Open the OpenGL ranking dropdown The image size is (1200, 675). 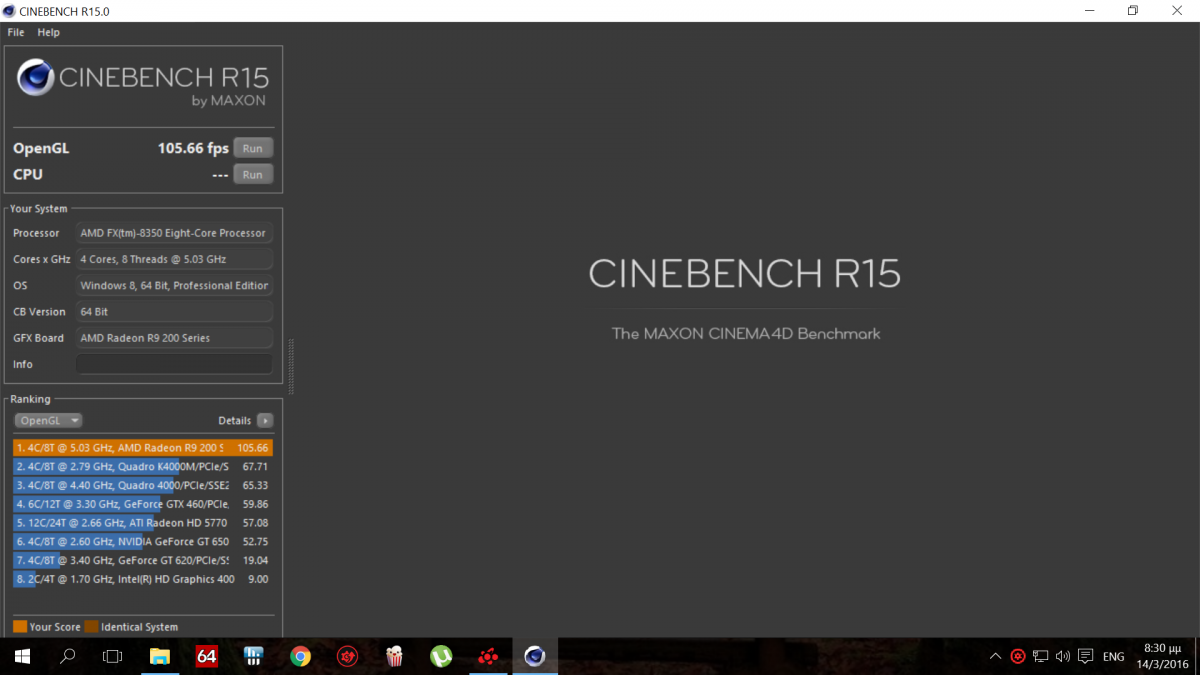click(48, 421)
